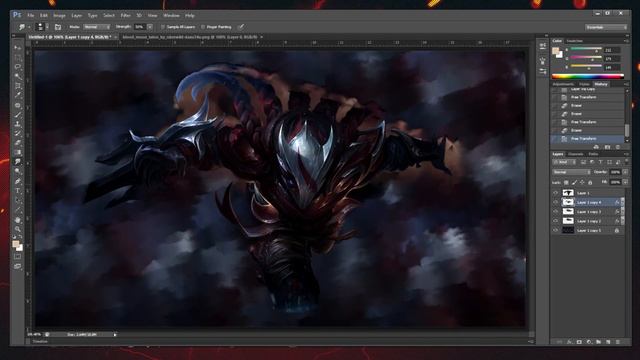Change screen mode from the toolbox
The image size is (640, 360).
pyautogui.click(x=18, y=266)
